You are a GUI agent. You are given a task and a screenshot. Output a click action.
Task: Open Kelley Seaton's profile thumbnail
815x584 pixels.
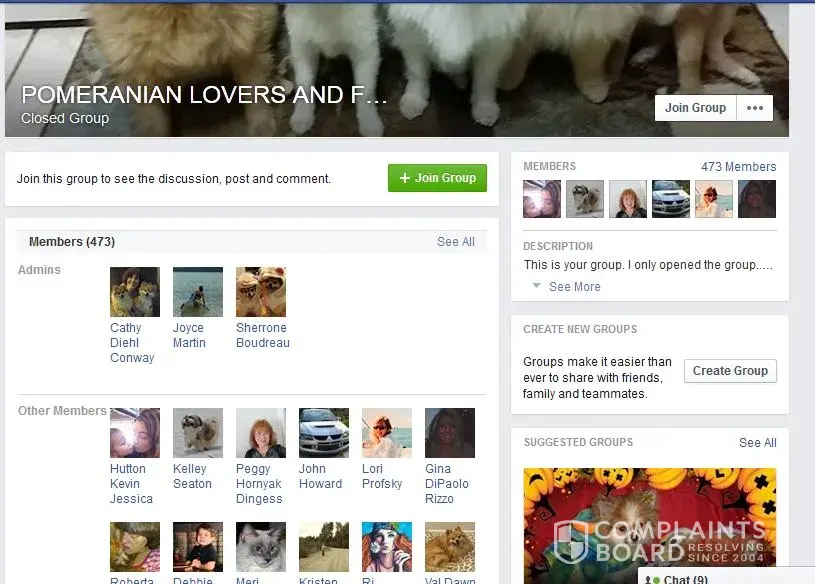[197, 433]
